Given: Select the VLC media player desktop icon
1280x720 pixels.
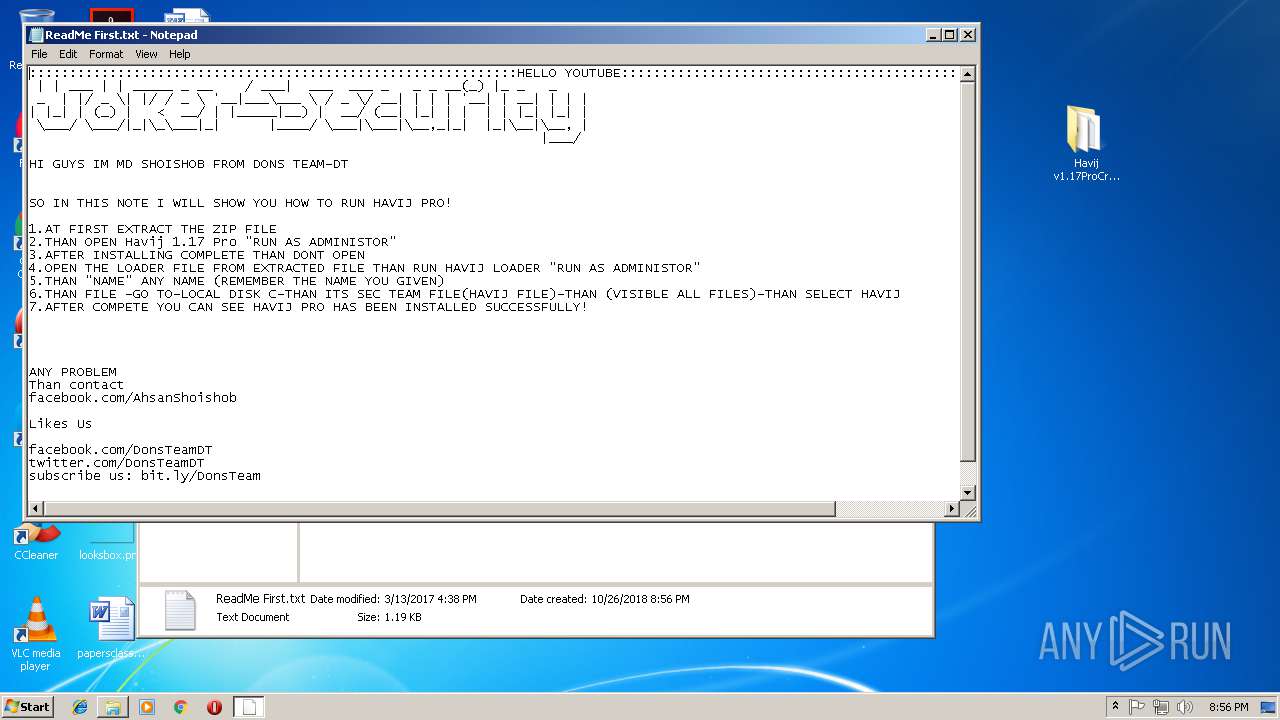Looking at the screenshot, I should click(36, 634).
